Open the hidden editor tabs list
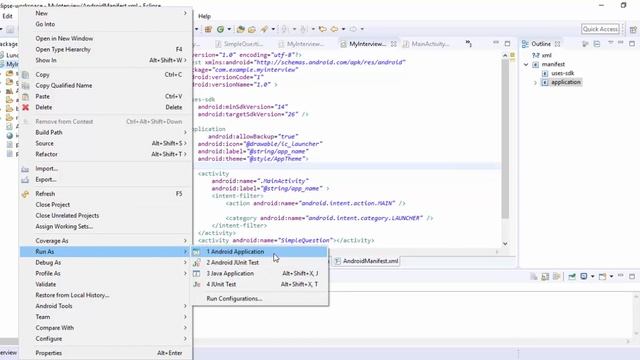This screenshot has height=360, width=640. pyautogui.click(x=469, y=44)
